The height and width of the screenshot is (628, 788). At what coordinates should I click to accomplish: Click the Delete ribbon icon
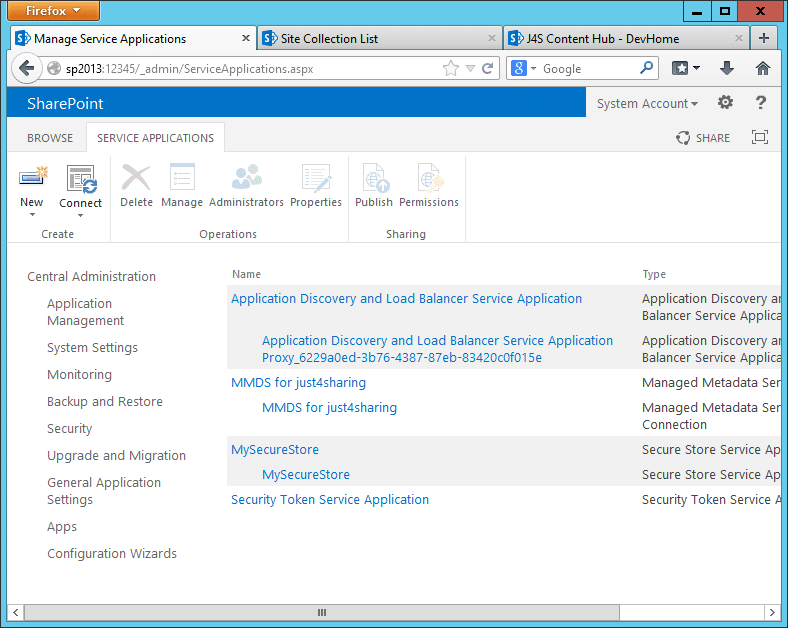136,178
